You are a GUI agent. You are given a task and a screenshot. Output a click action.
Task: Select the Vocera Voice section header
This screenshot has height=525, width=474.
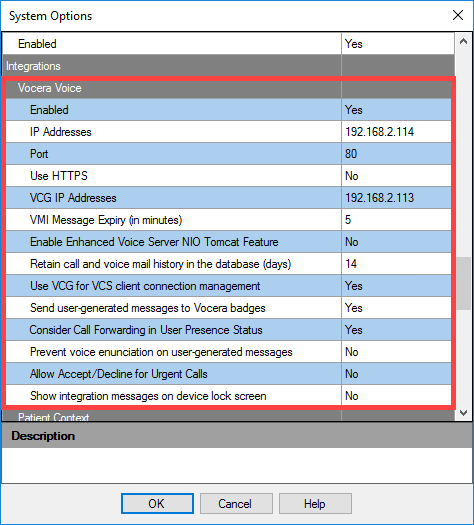pos(50,88)
